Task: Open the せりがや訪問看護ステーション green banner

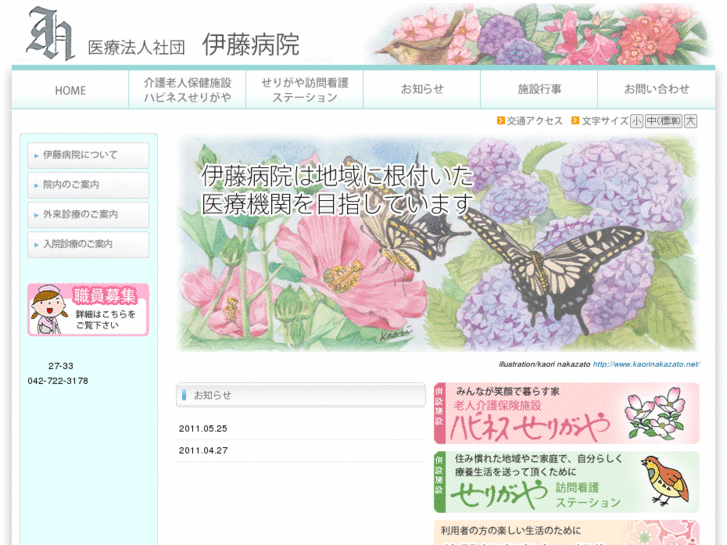Action: coord(567,482)
